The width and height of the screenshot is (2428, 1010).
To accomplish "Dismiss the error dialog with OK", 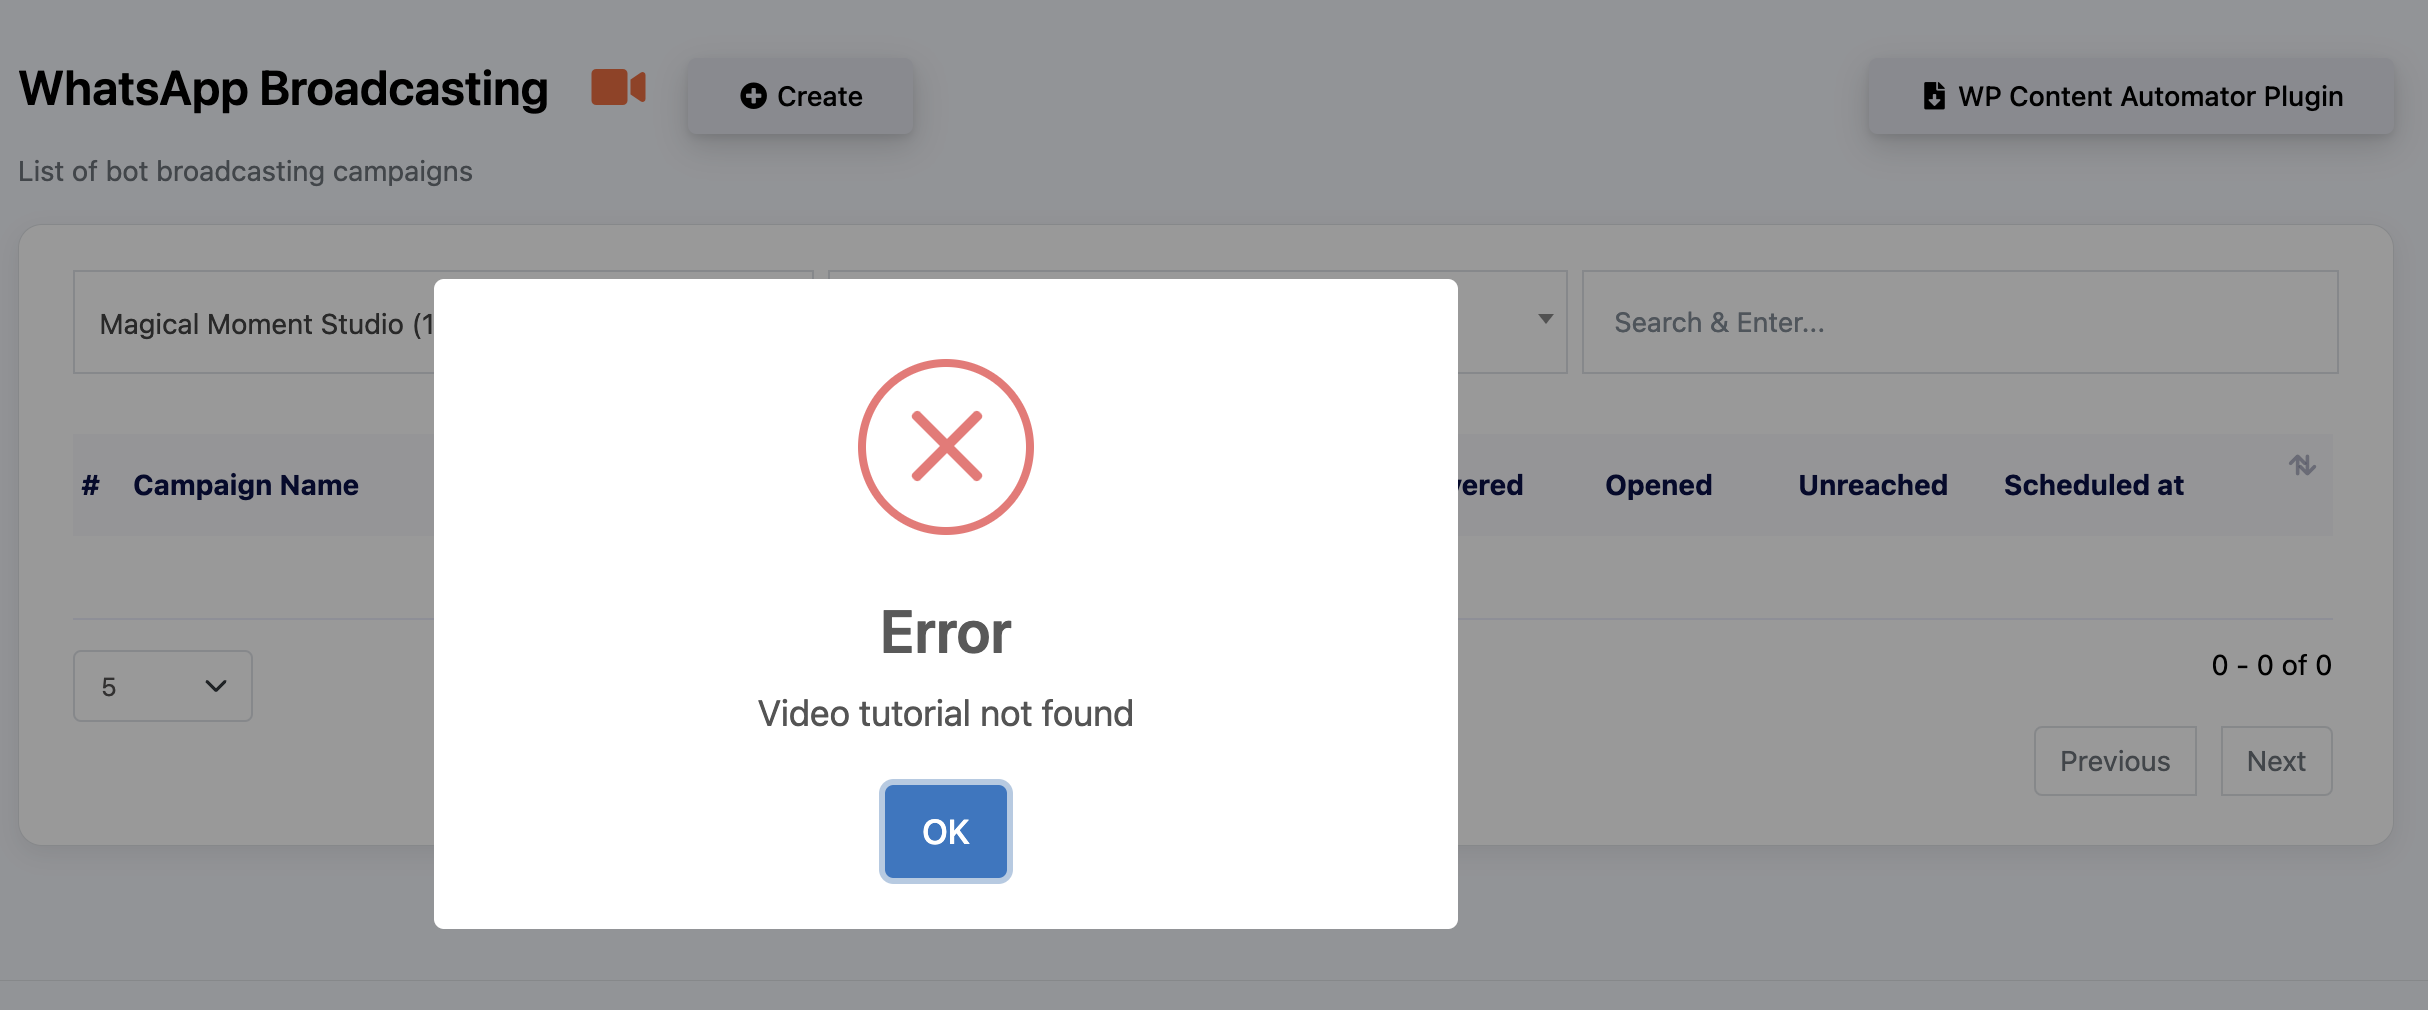I will coord(946,831).
